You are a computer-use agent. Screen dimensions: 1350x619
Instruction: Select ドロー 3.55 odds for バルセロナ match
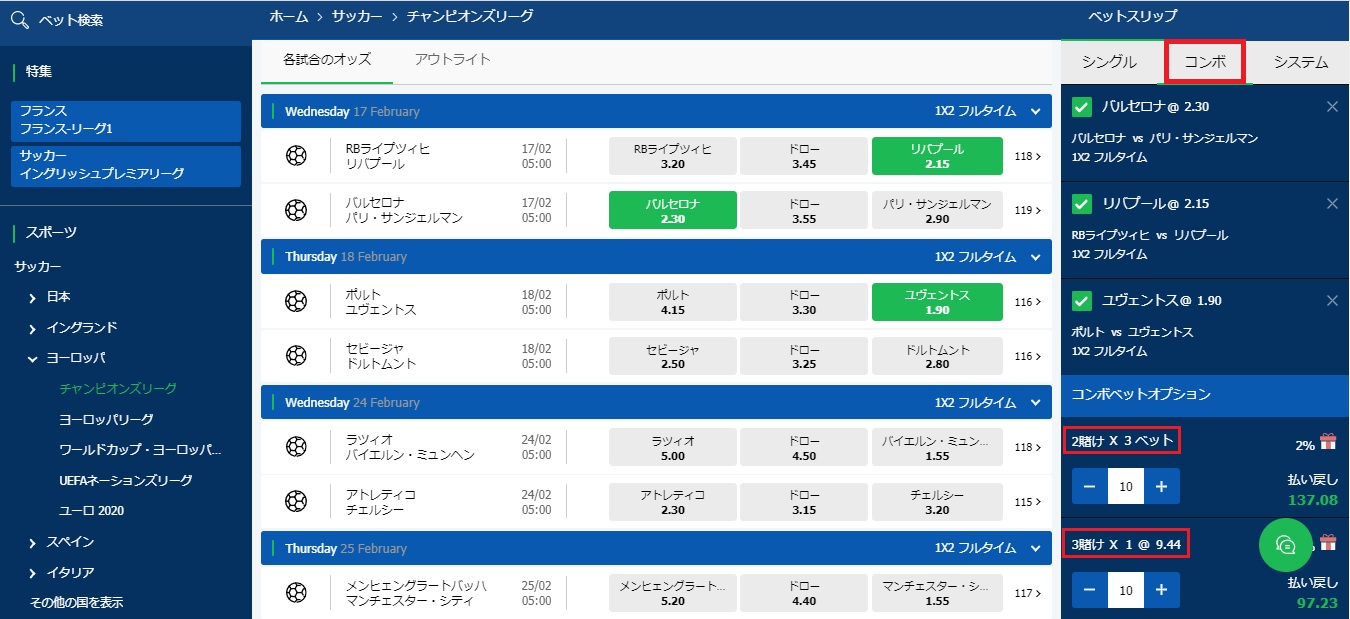click(803, 211)
